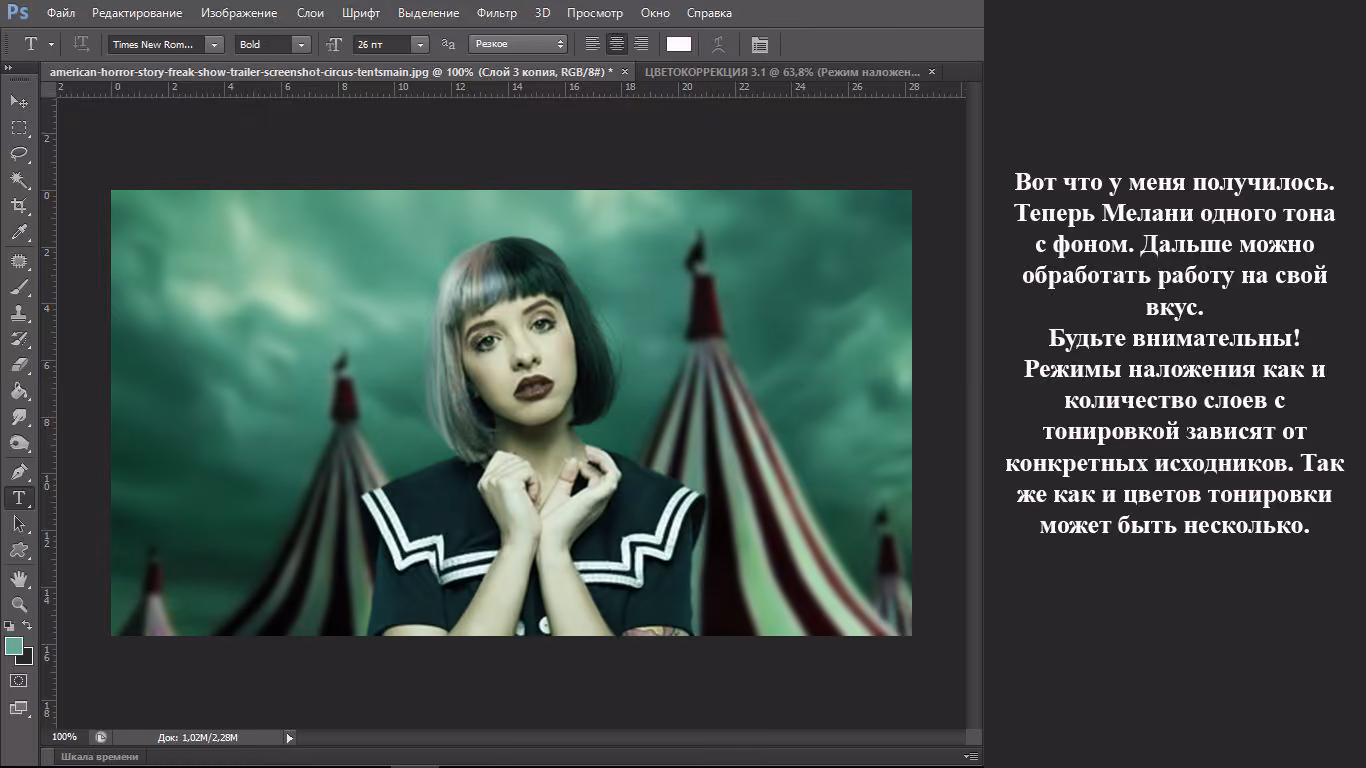Toggle Quick Mask mode
Image resolution: width=1366 pixels, height=768 pixels.
pos(18,680)
